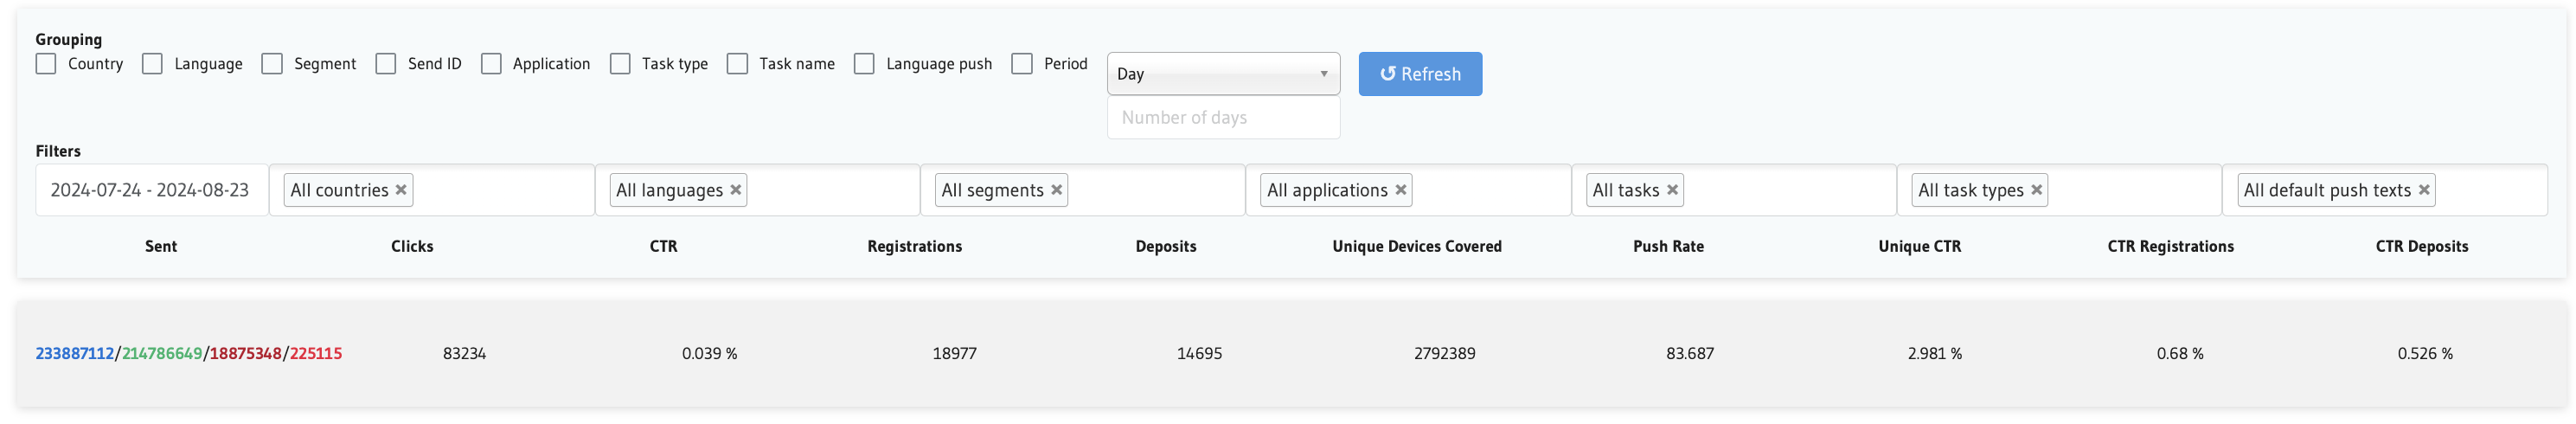Open the segments filter selector
The width and height of the screenshot is (2576, 424).
[1082, 190]
